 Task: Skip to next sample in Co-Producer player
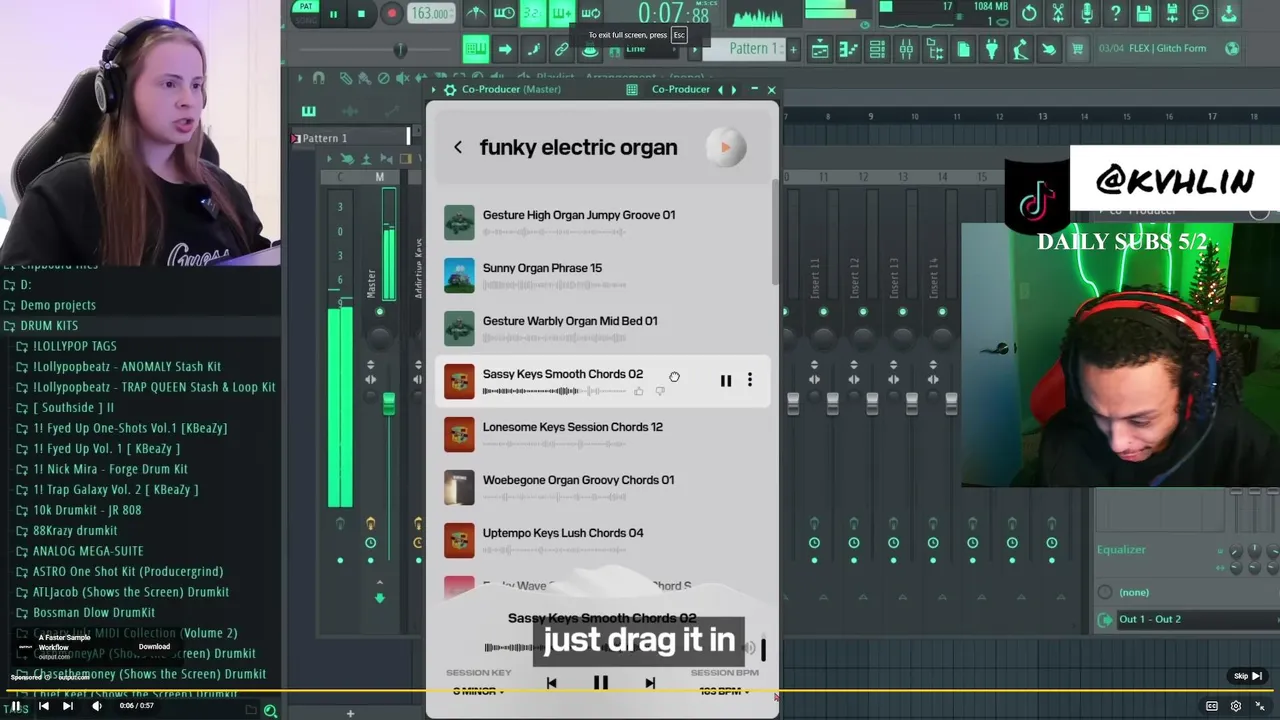(x=650, y=683)
